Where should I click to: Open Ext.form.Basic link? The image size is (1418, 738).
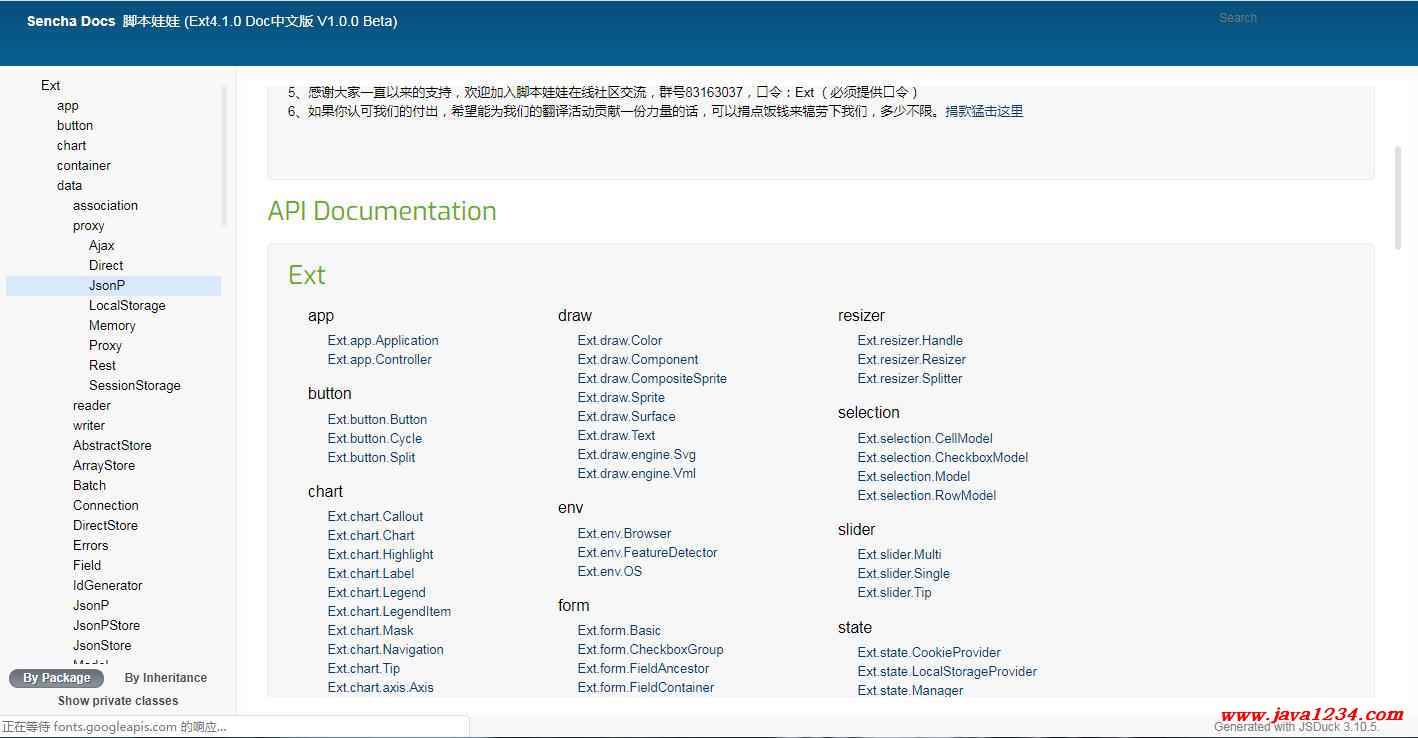pyautogui.click(x=619, y=631)
